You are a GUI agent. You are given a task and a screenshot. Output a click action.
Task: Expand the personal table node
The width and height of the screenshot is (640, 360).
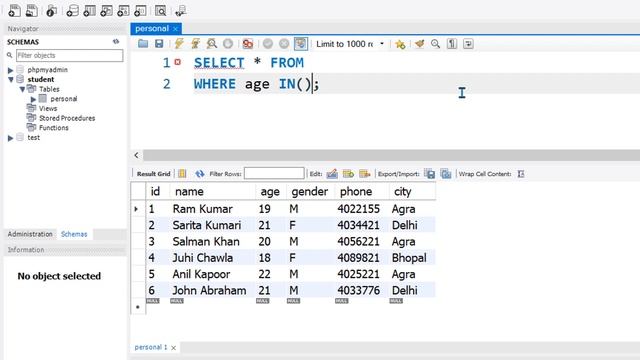pyautogui.click(x=33, y=99)
